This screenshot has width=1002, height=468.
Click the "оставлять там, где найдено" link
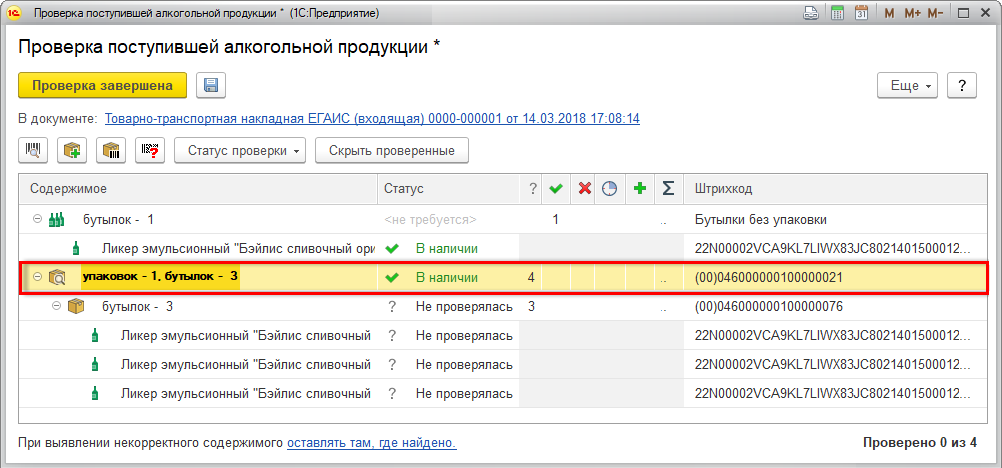372,442
